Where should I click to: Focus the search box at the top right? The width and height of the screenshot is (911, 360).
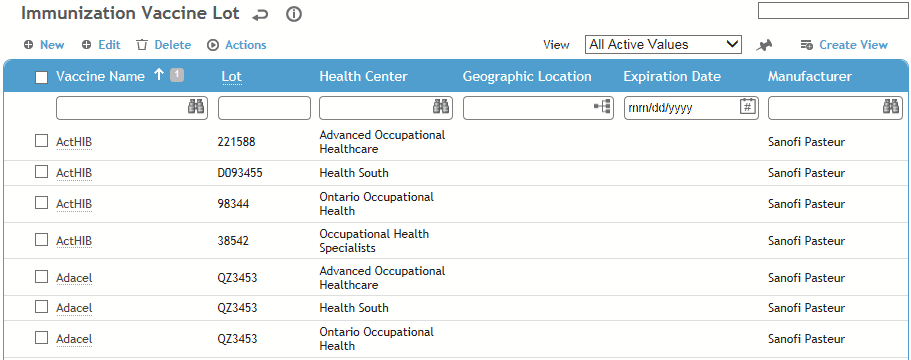[833, 10]
